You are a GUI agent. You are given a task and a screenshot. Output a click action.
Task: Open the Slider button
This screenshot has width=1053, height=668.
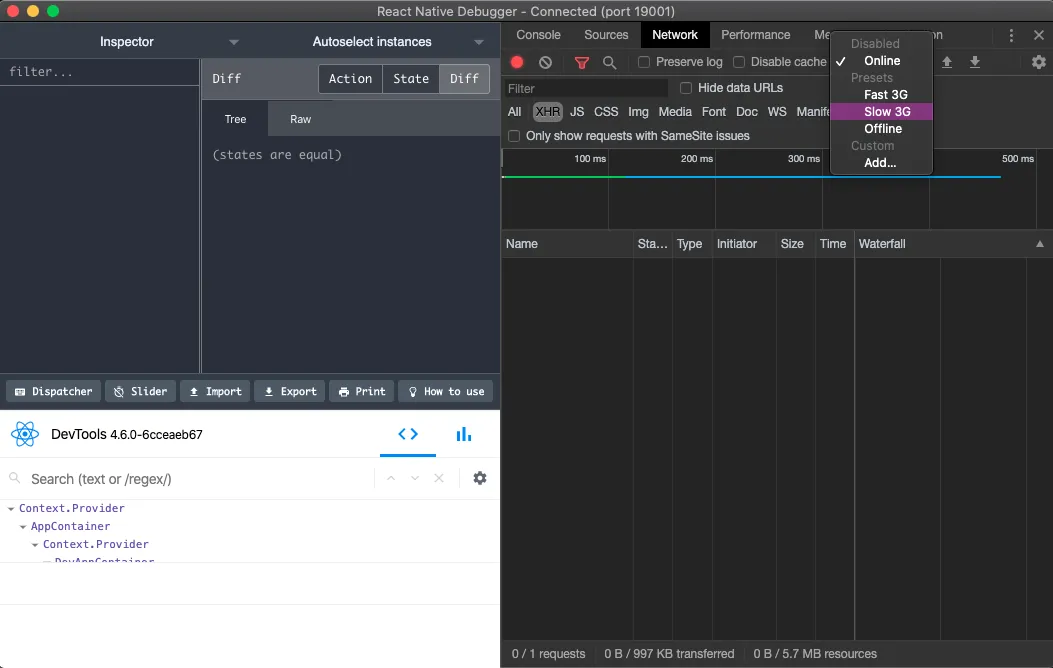pyautogui.click(x=140, y=391)
